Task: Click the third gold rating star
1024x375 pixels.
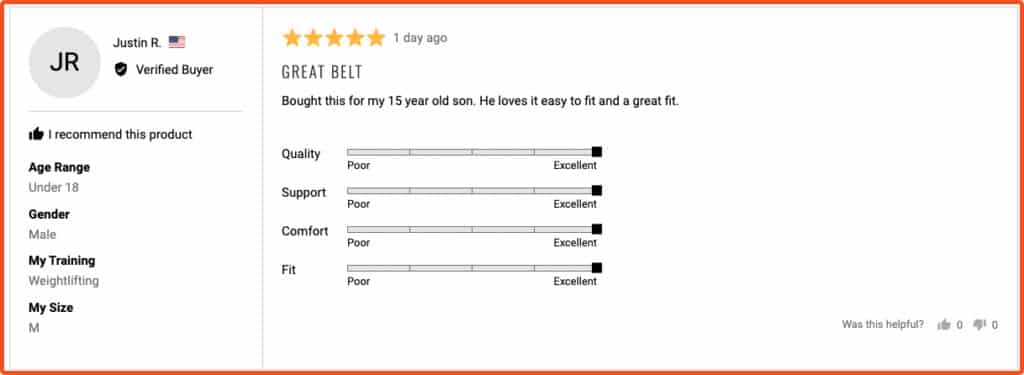Action: (x=334, y=38)
